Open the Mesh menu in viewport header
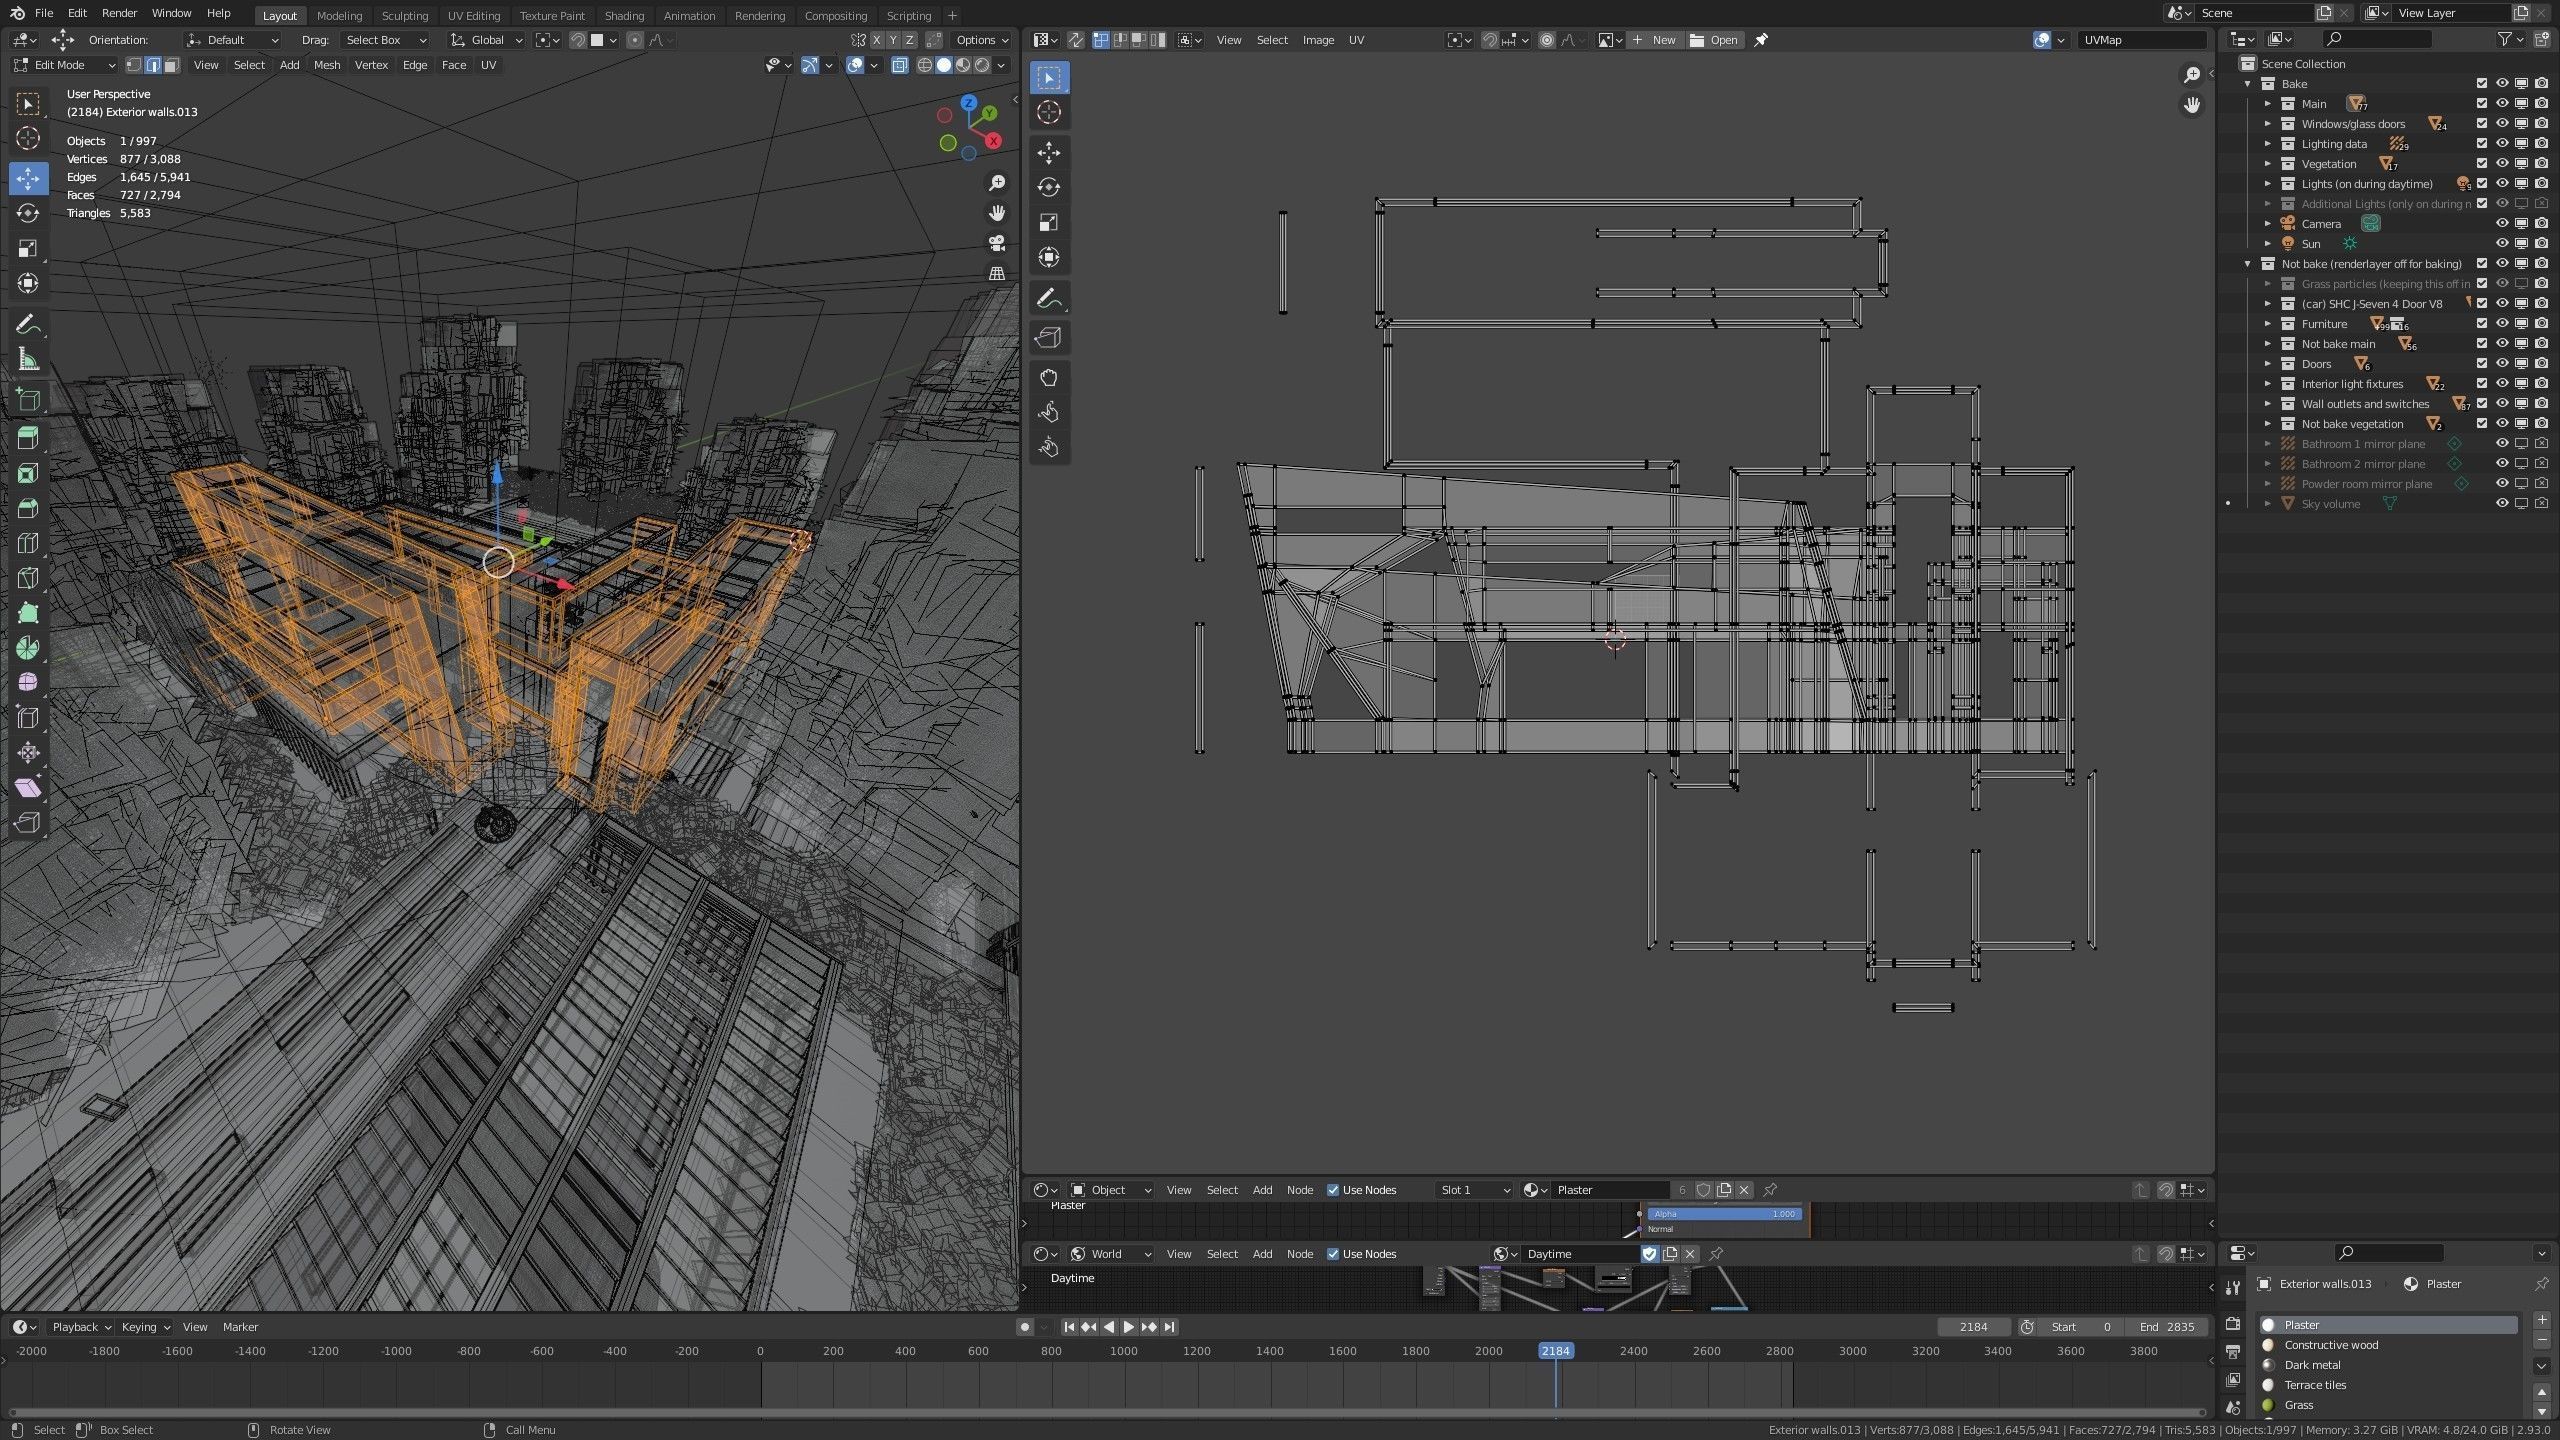The height and width of the screenshot is (1440, 2560). pyautogui.click(x=327, y=65)
